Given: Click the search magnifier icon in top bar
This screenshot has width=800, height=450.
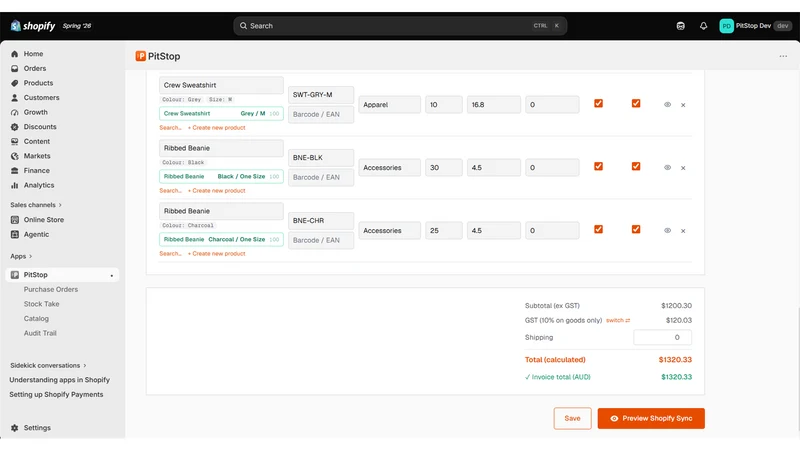Looking at the screenshot, I should coord(243,26).
